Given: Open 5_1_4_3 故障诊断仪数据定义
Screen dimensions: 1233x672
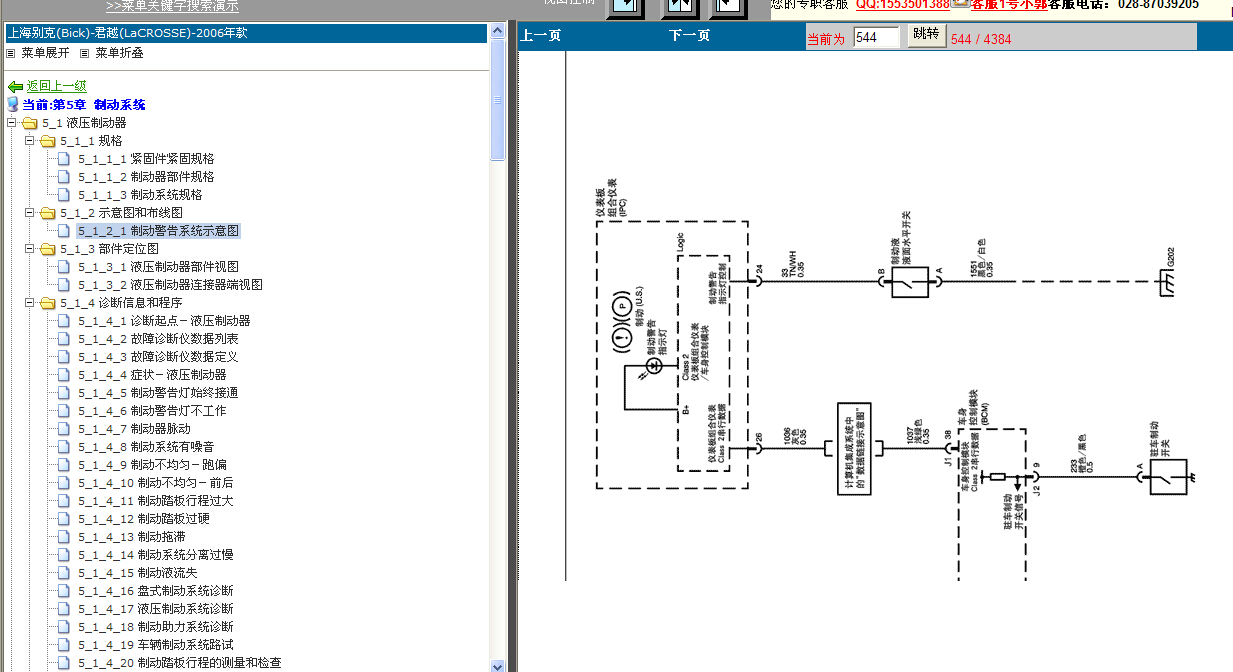Looking at the screenshot, I should click(158, 357).
